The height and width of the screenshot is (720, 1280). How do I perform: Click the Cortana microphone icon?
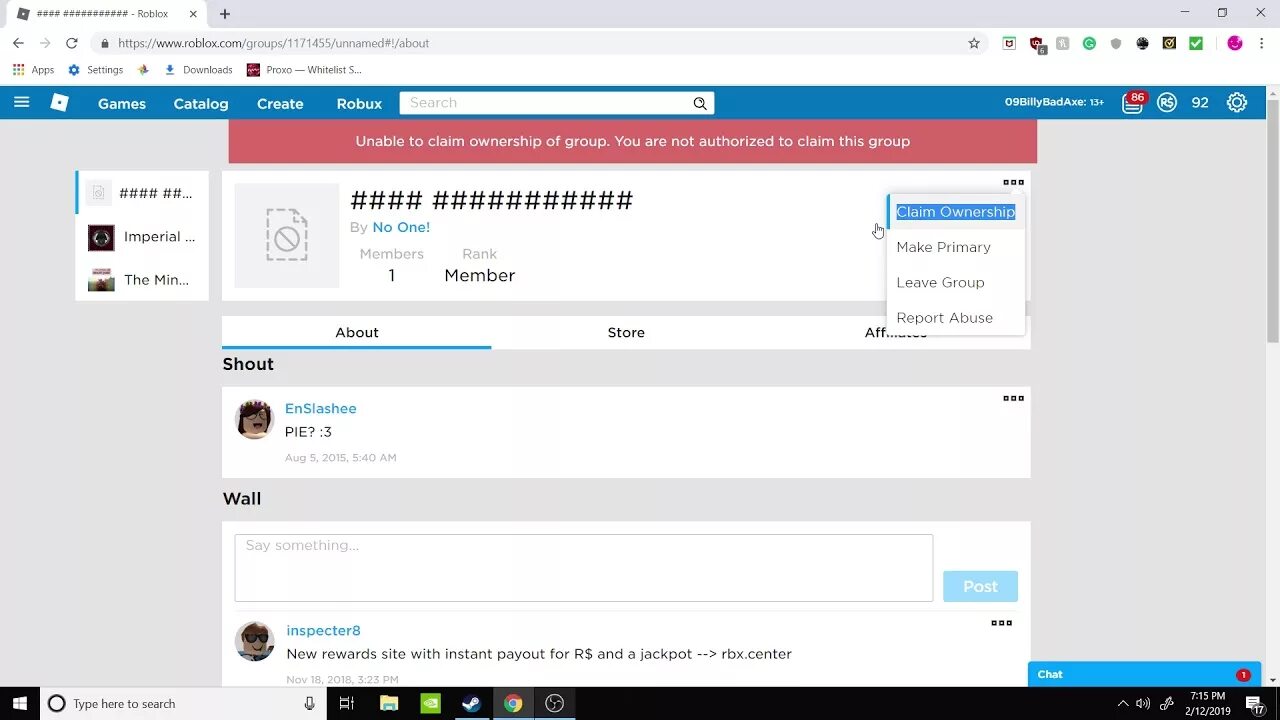310,703
